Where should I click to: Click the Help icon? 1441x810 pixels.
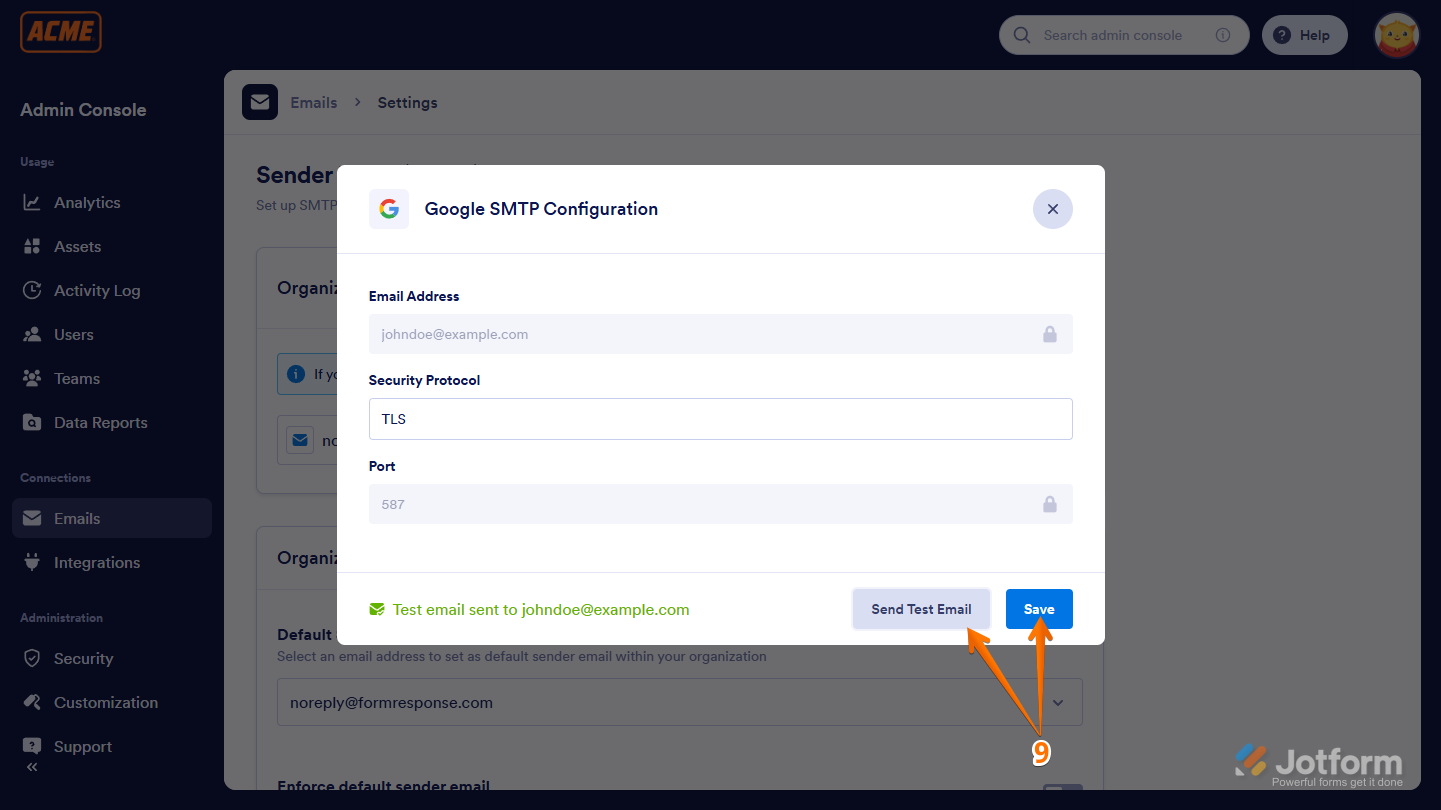(1281, 35)
